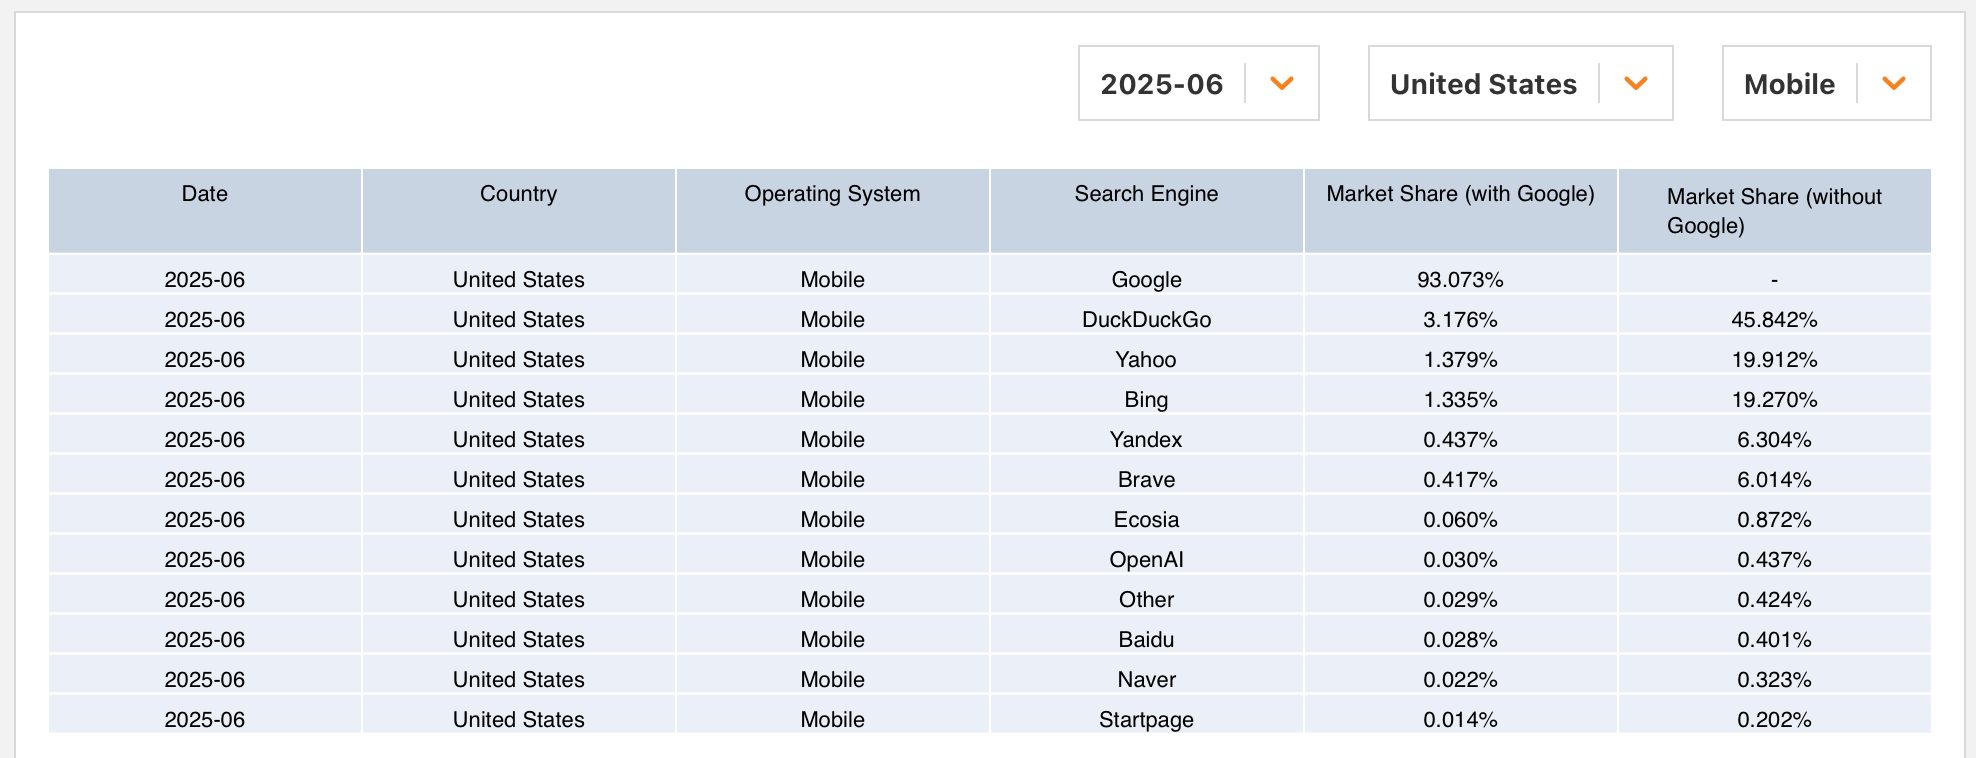The image size is (1976, 758).
Task: Open the United States country dropdown
Action: 1520,83
